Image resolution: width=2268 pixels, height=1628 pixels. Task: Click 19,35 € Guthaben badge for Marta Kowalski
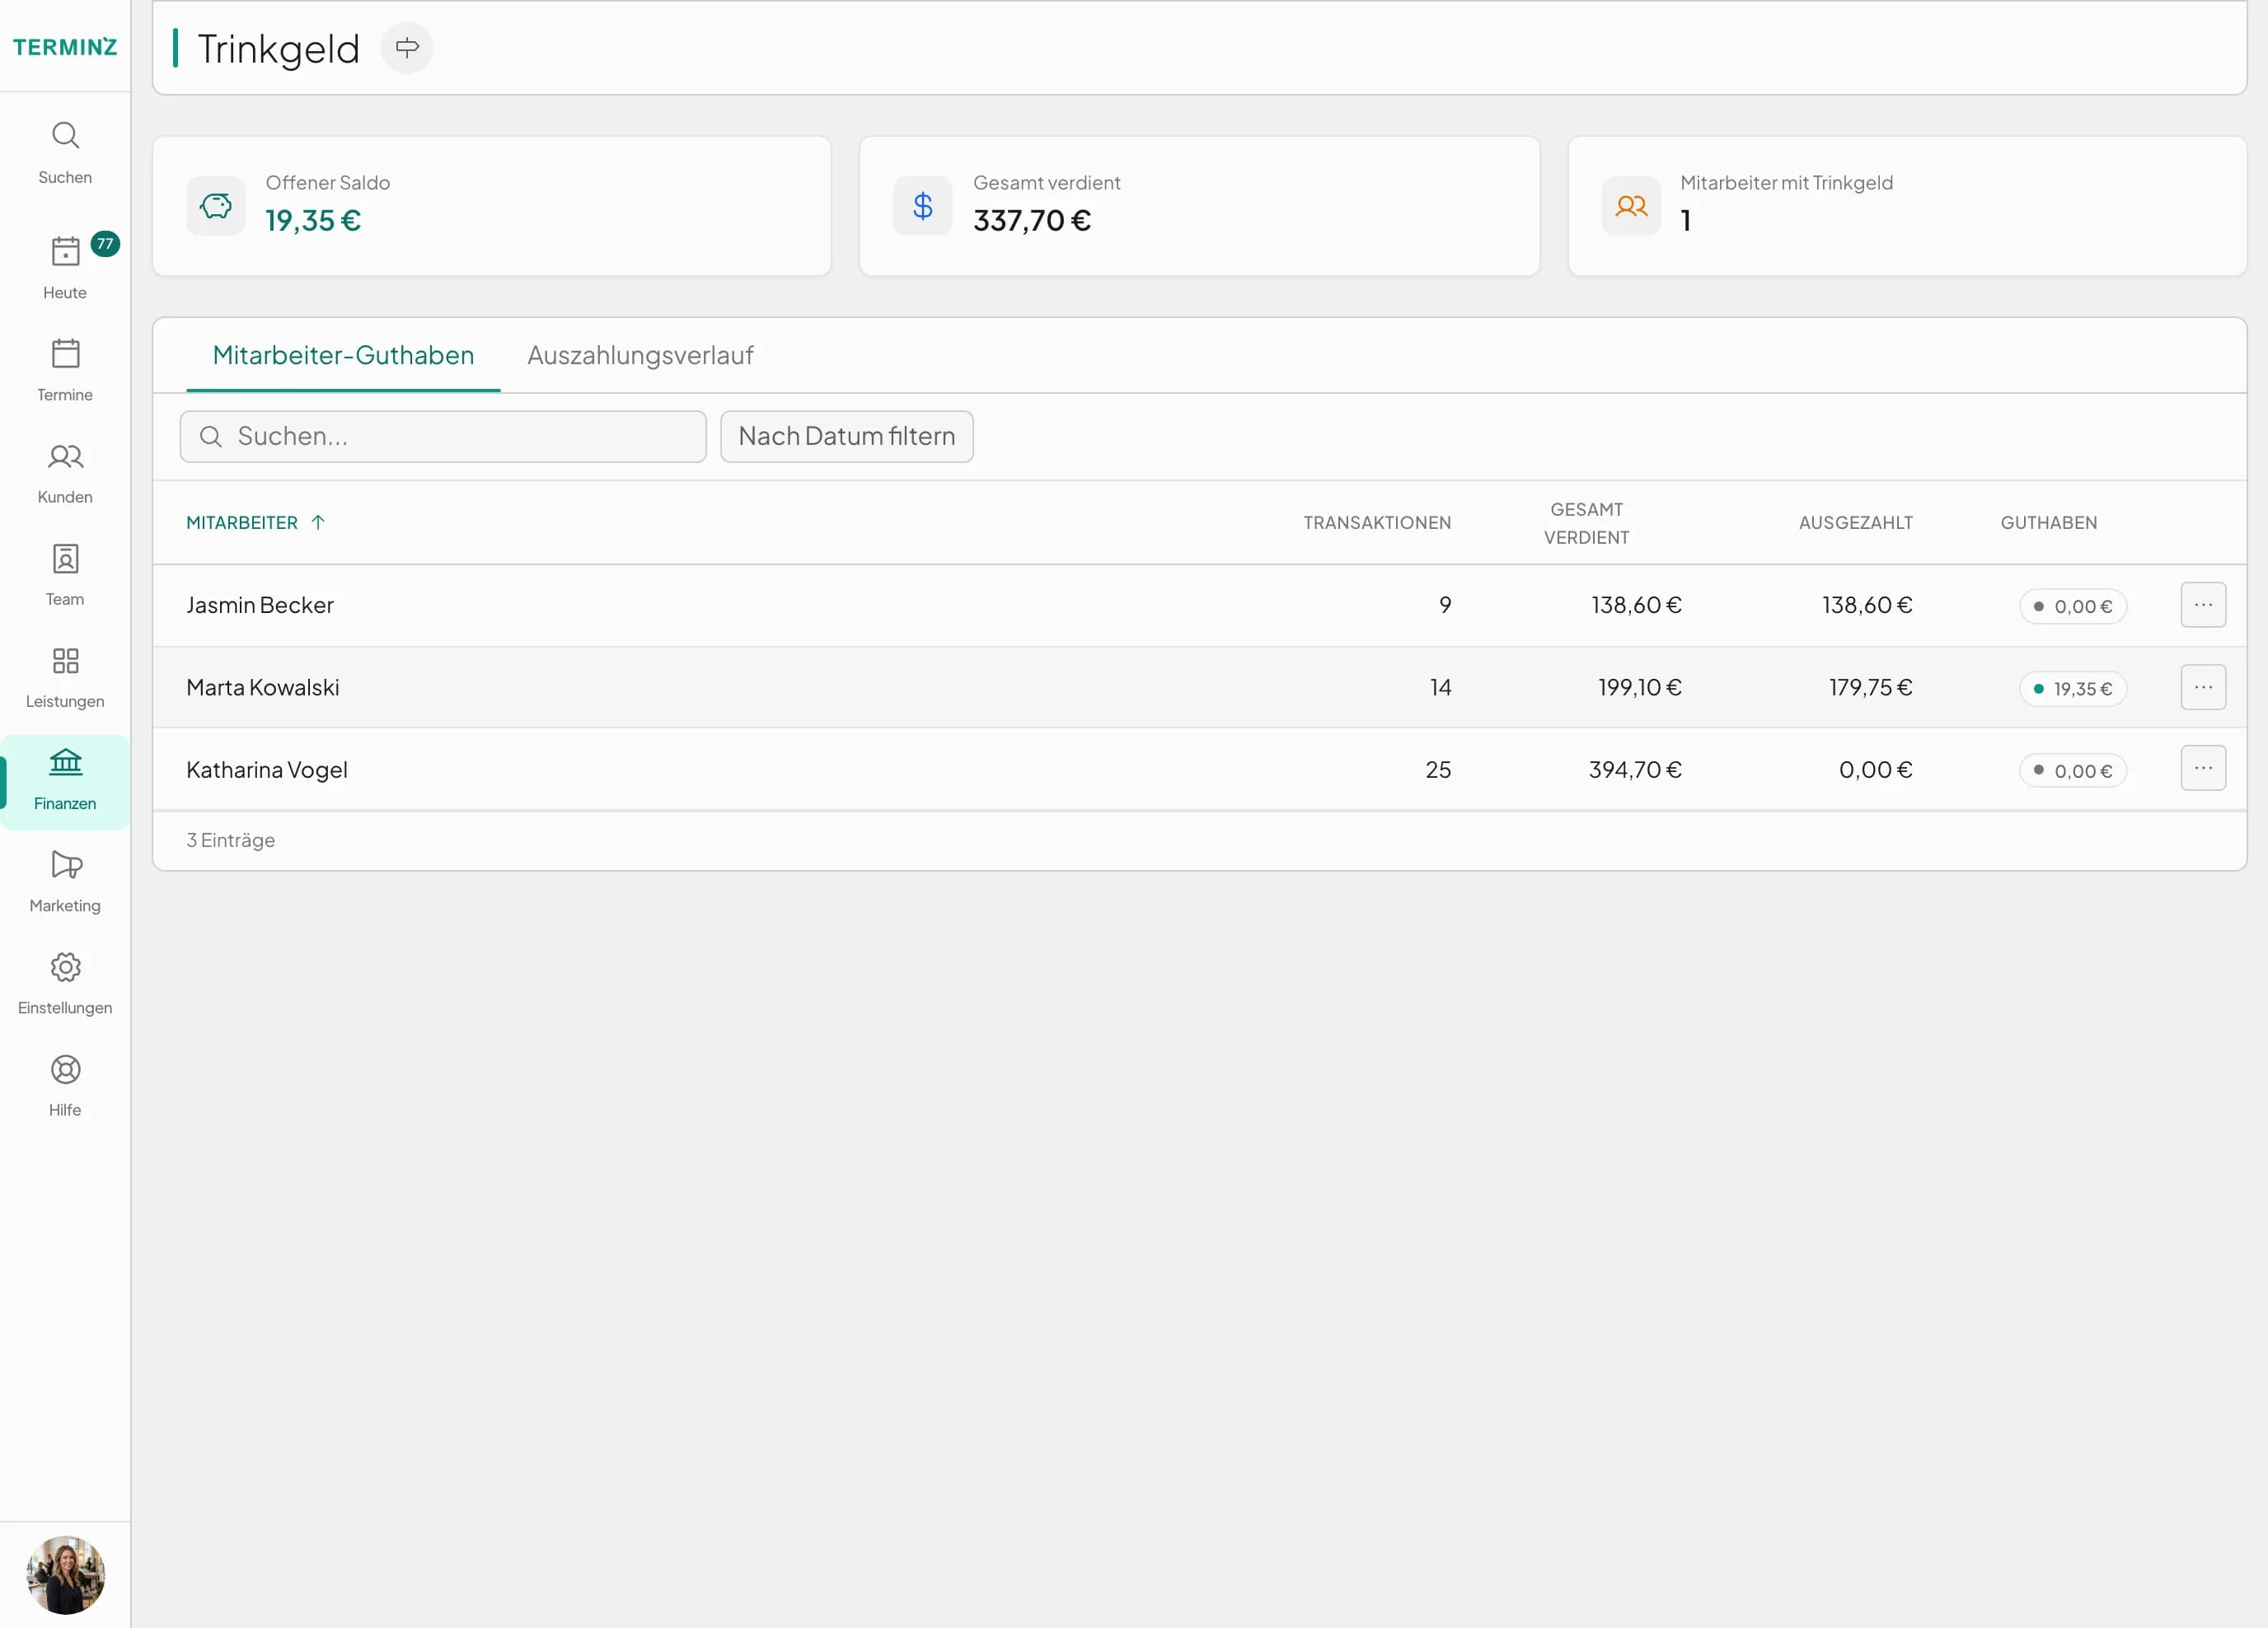coord(2073,688)
